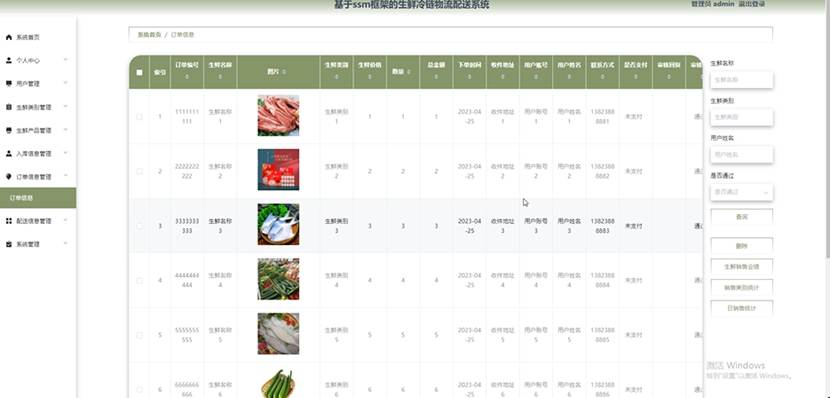
Task: Click the icon beside 生鲜类别管理
Action: 8,107
